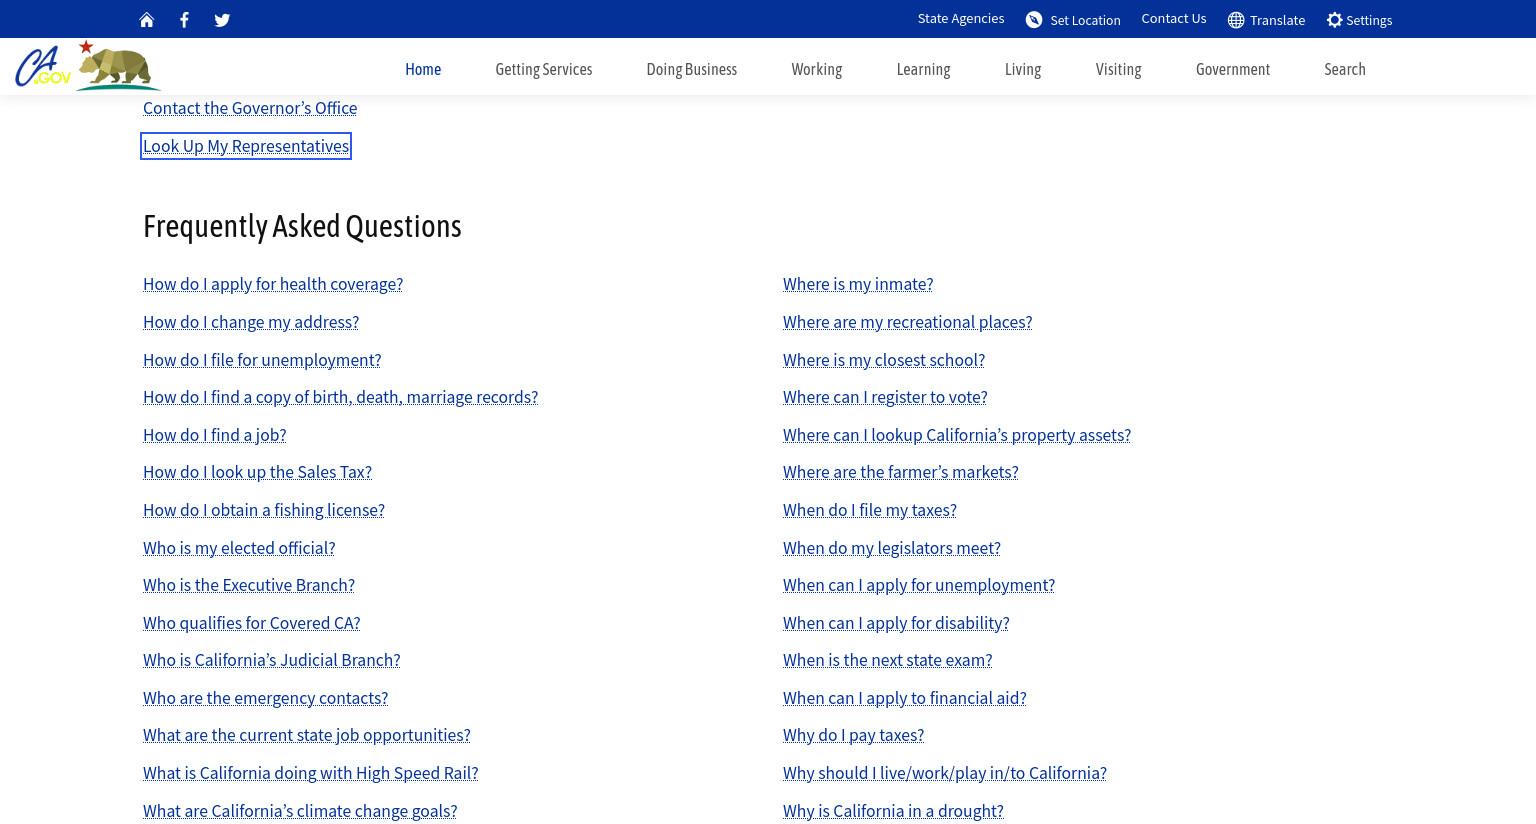Open California's climate change goals question

pyautogui.click(x=300, y=811)
